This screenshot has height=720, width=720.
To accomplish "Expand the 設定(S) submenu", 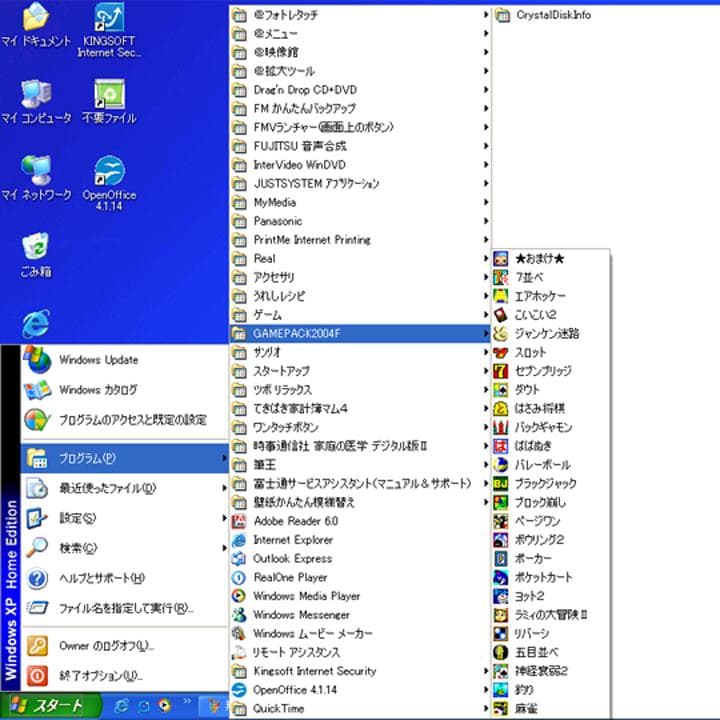I will tap(125, 518).
